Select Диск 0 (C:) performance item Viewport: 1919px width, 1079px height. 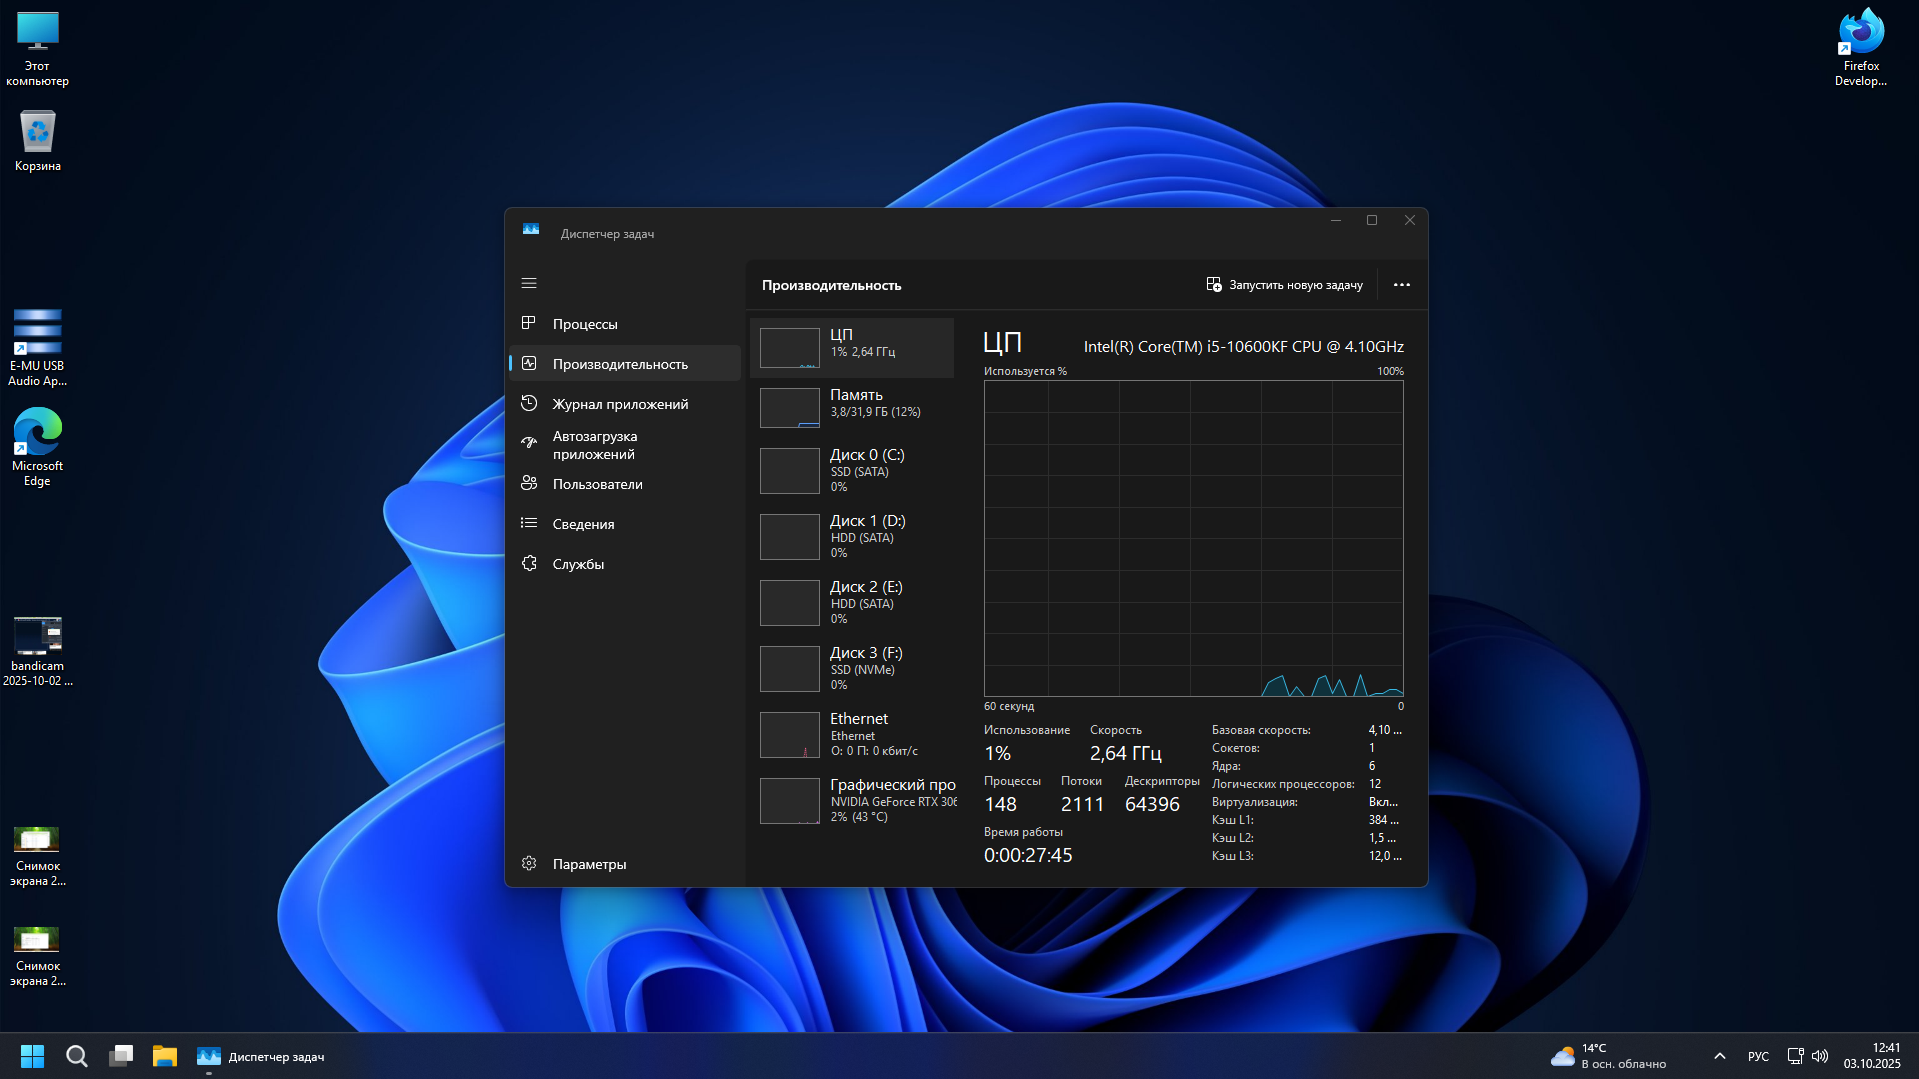[852, 470]
